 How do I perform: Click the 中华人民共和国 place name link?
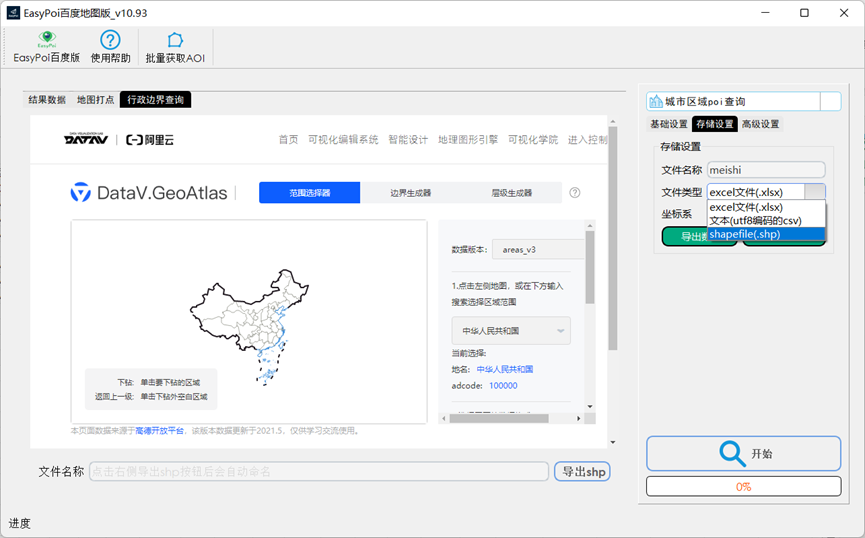[505, 369]
